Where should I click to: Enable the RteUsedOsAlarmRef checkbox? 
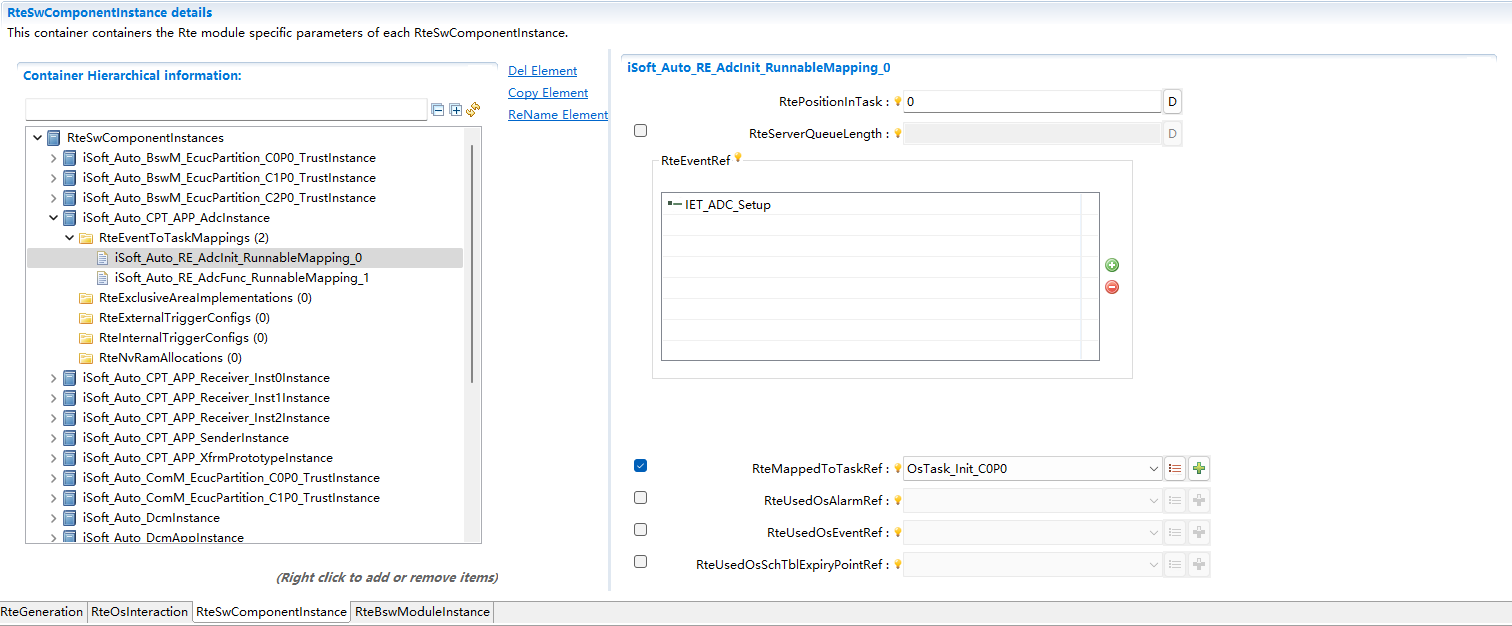click(640, 497)
